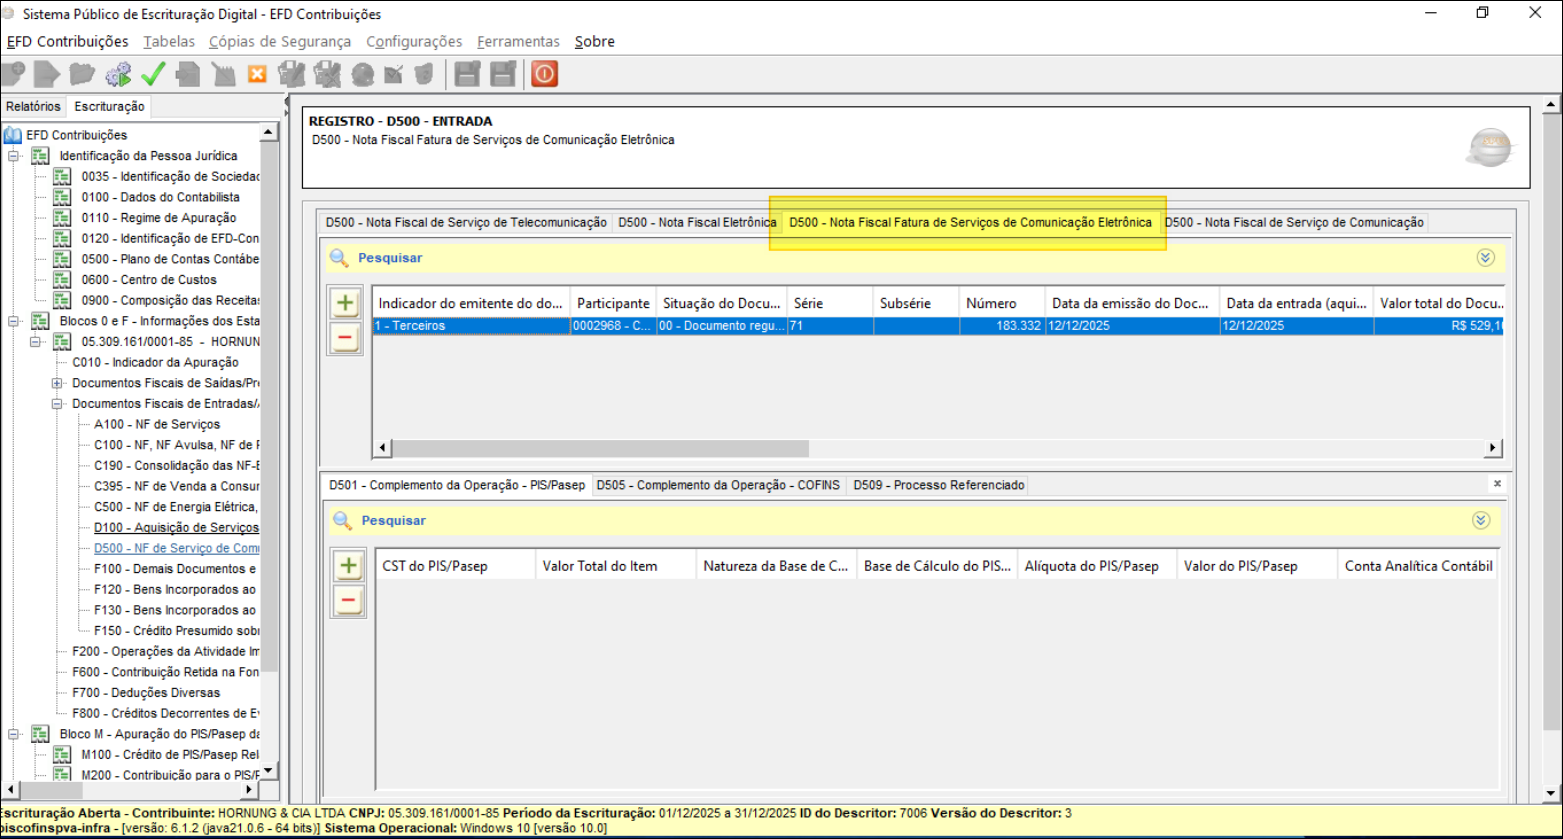Click the D500 table horizontal scrollbar right arrow

coord(1492,448)
